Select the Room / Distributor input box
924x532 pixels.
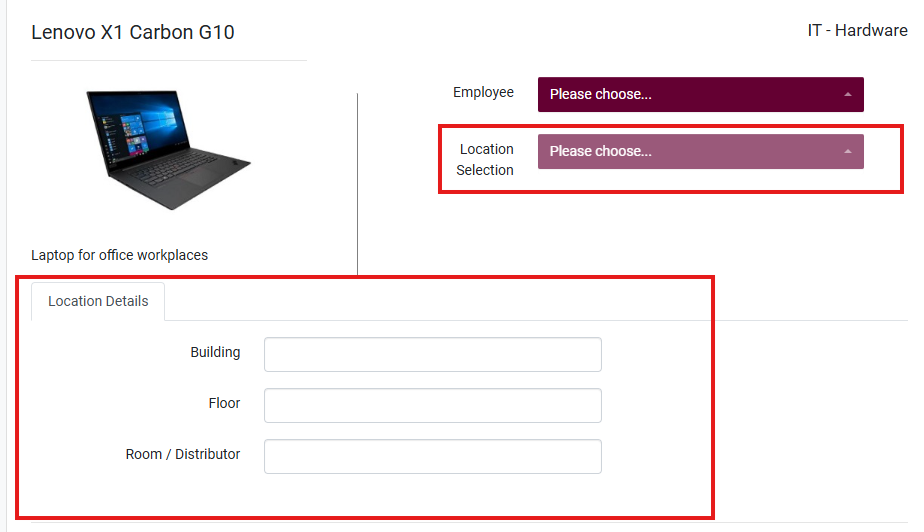point(432,456)
